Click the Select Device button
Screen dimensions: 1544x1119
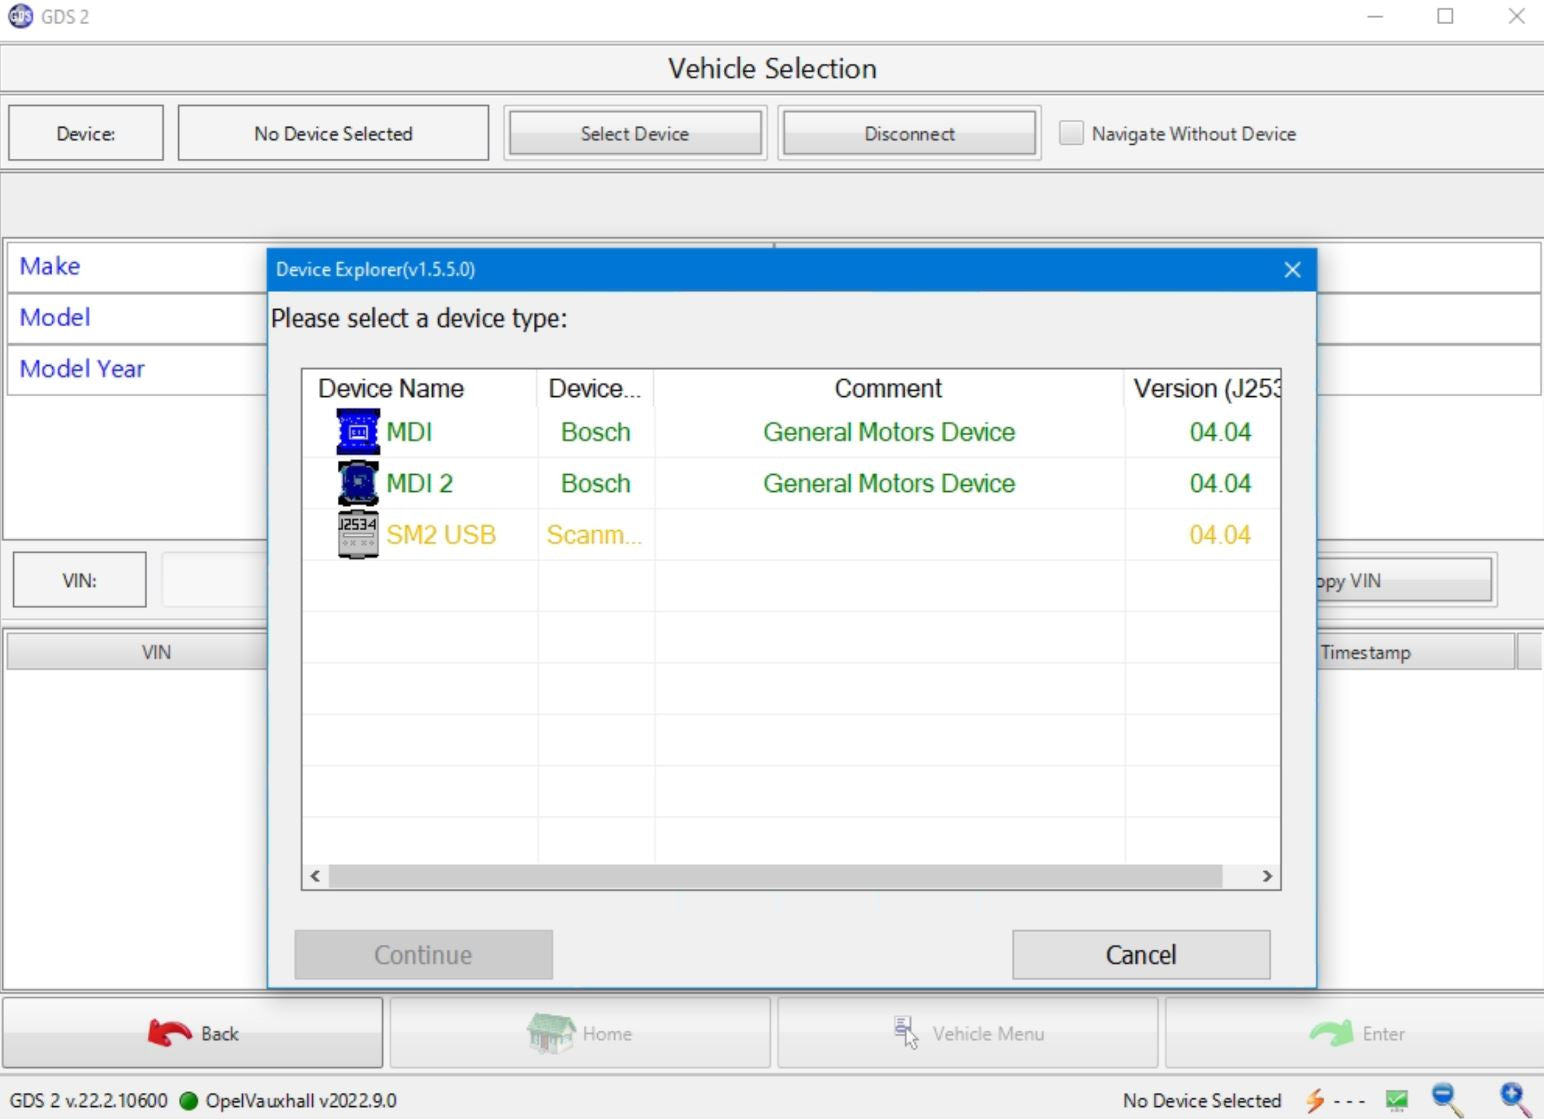click(634, 133)
